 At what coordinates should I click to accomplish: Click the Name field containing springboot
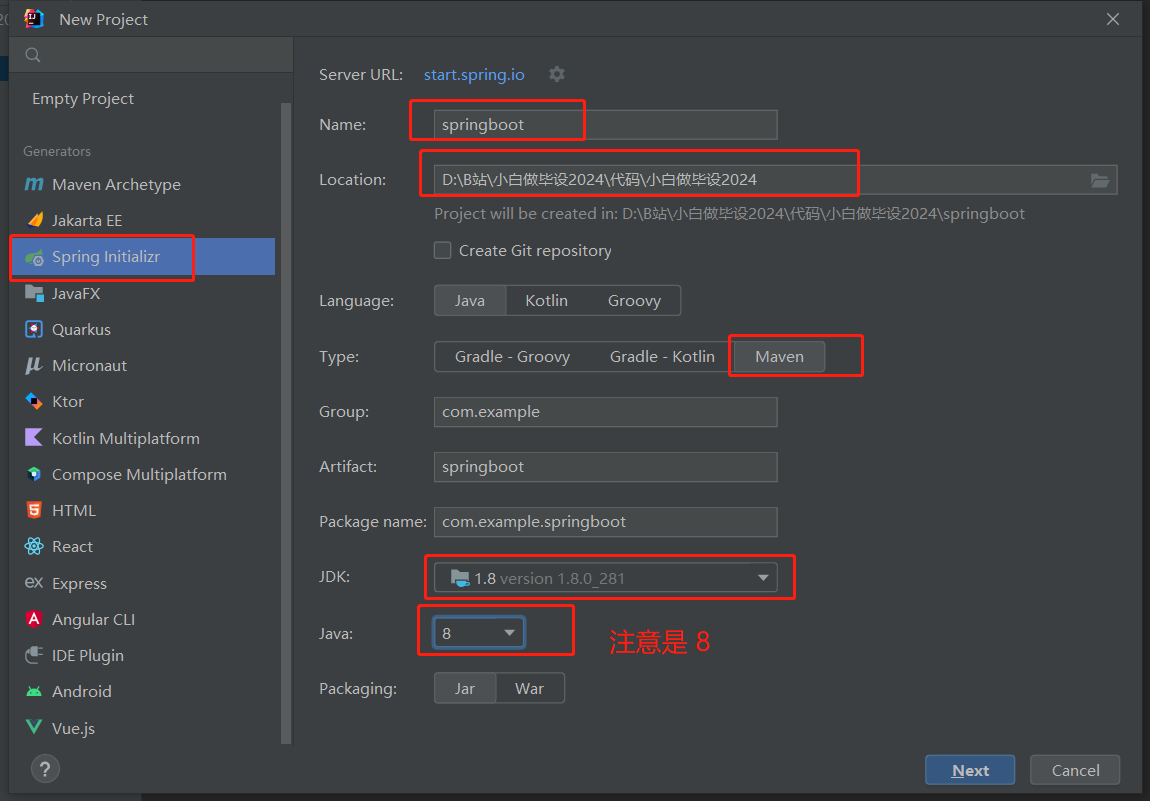[x=605, y=125]
